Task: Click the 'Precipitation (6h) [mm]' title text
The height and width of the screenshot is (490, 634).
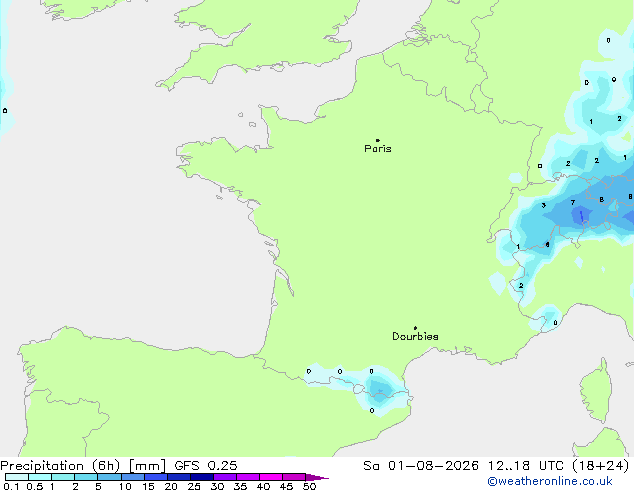Action: pyautogui.click(x=83, y=466)
